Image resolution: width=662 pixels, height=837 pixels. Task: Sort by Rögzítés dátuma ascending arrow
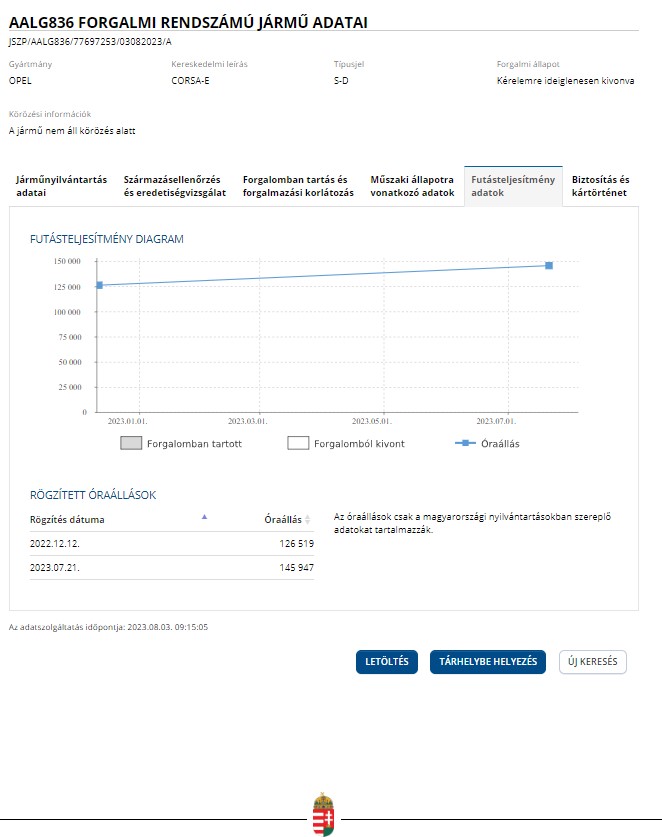(204, 517)
